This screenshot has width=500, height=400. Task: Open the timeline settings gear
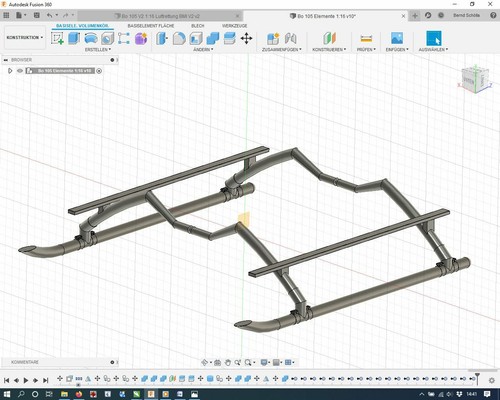tap(491, 380)
